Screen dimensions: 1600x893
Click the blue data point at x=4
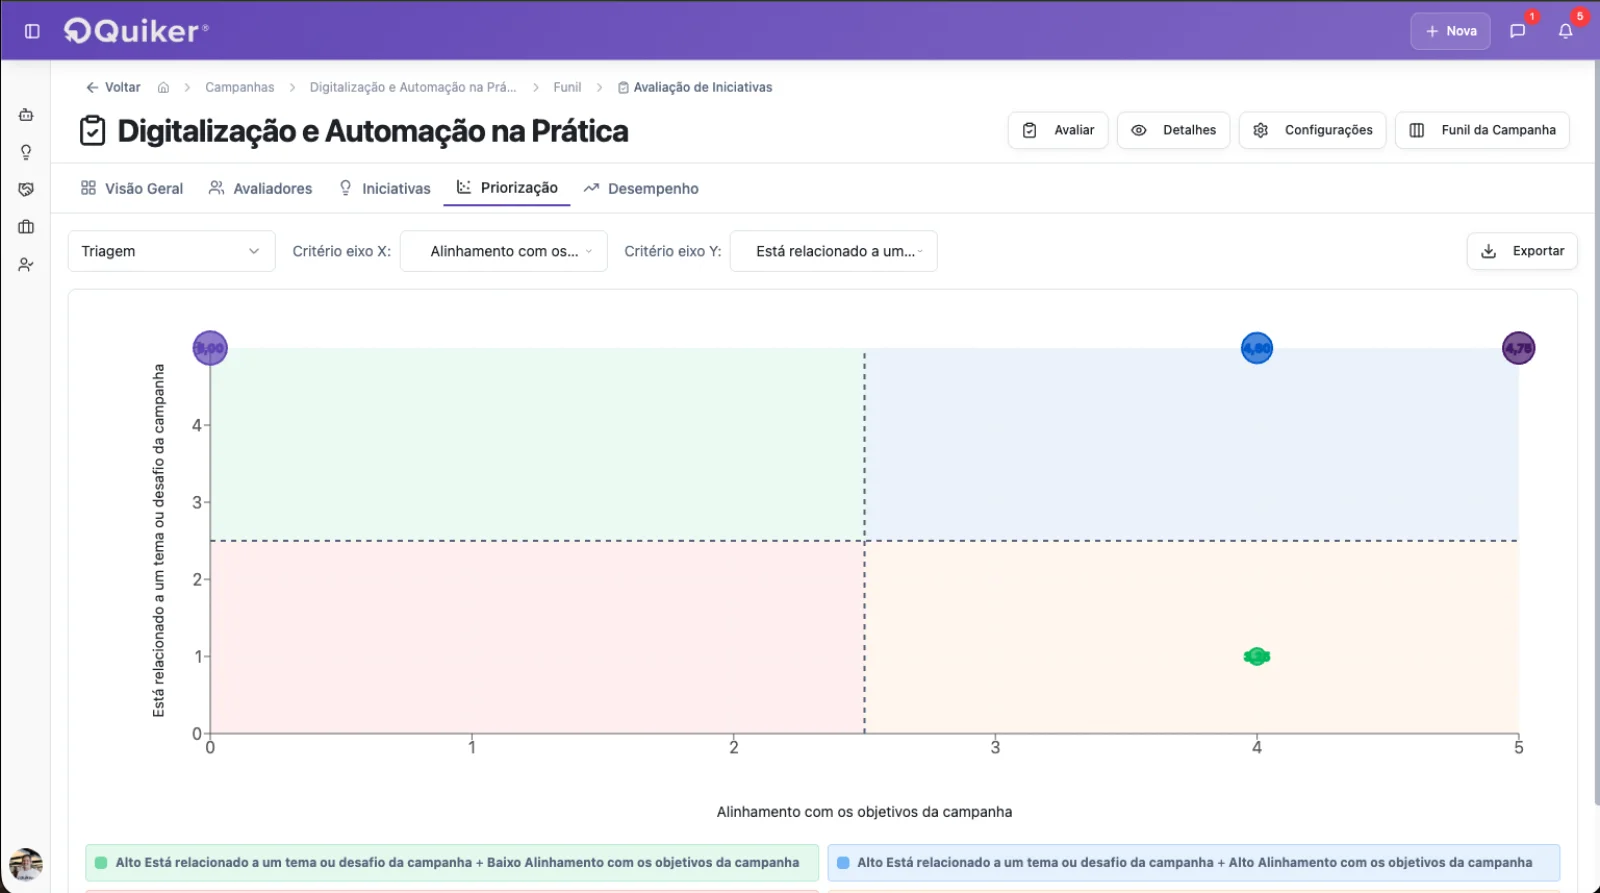pyautogui.click(x=1257, y=348)
